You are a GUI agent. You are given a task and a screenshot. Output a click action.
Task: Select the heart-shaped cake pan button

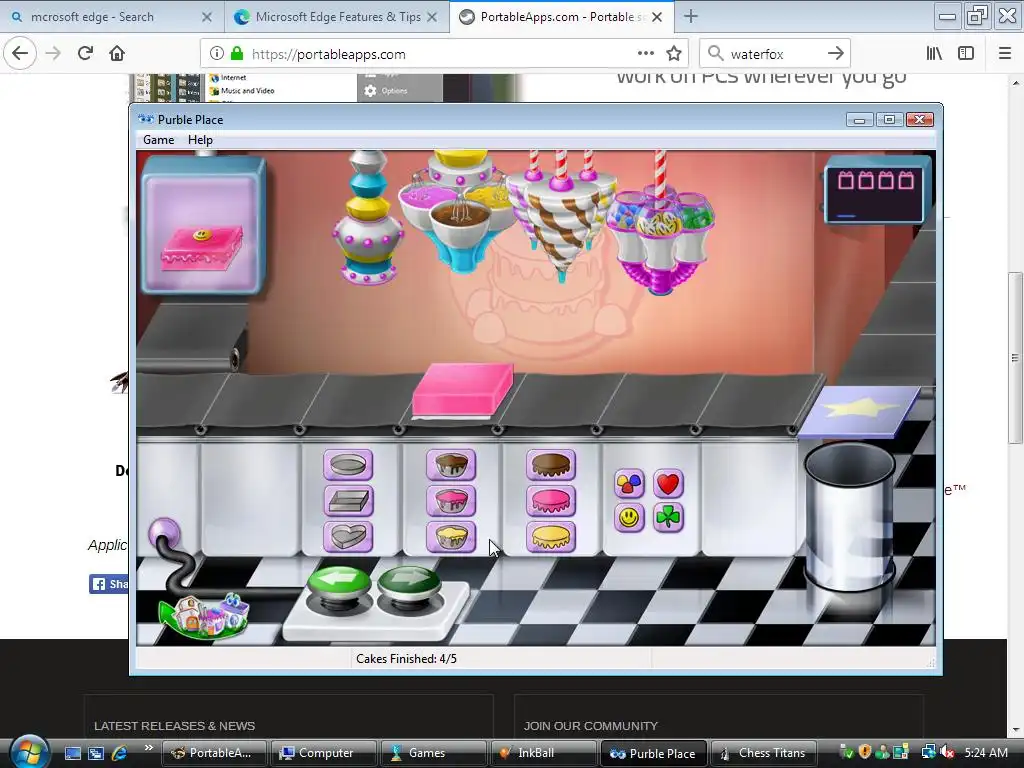(x=348, y=537)
